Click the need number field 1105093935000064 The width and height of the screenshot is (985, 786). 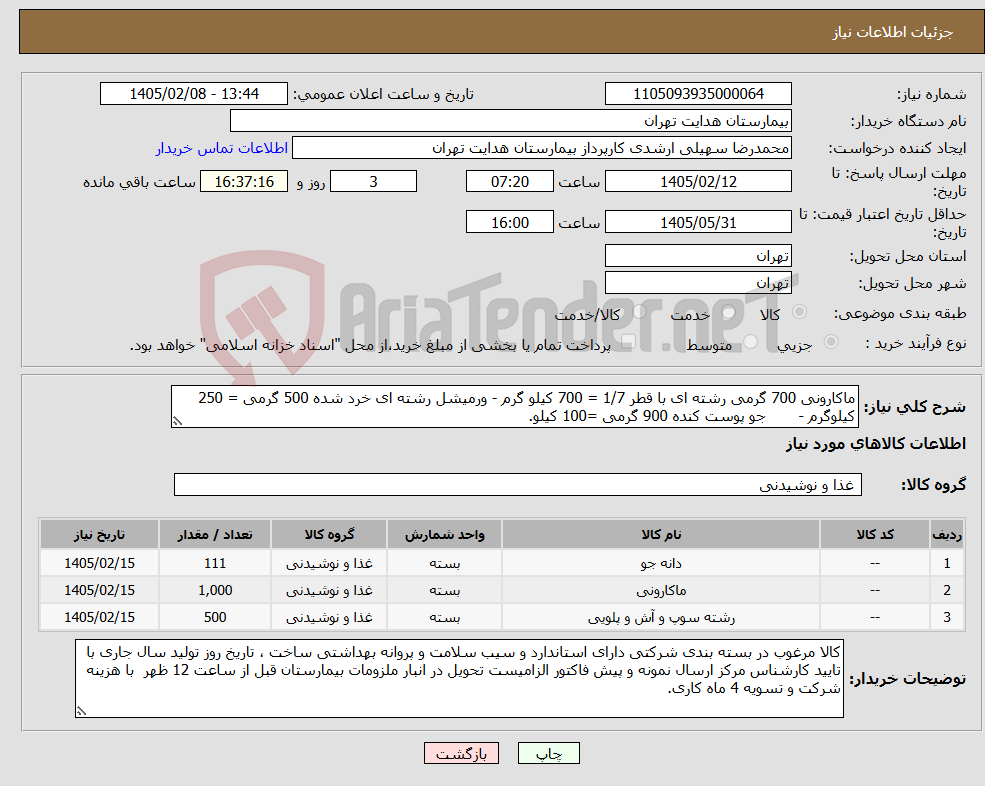(698, 94)
